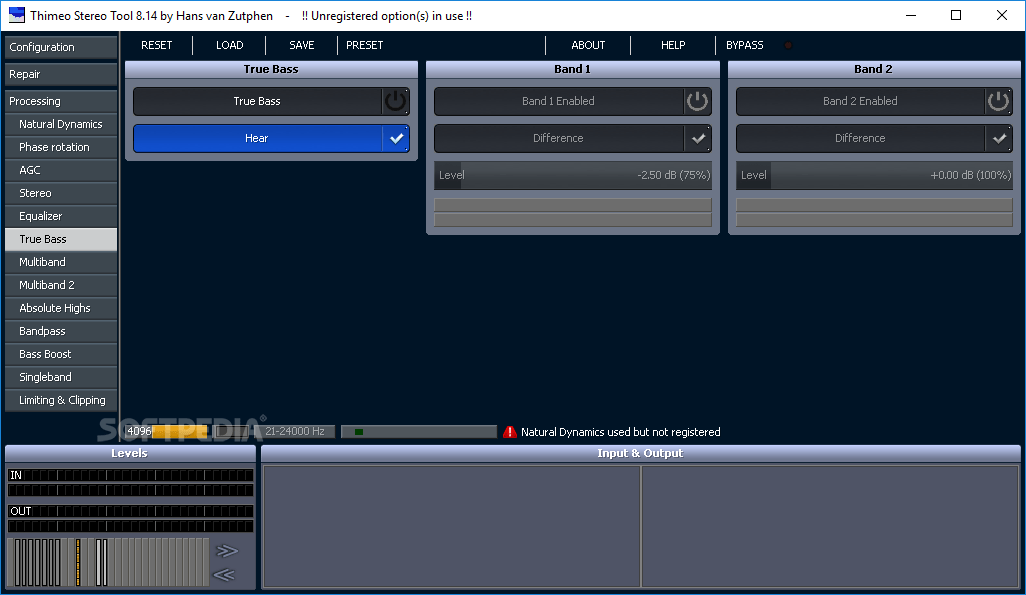1026x595 pixels.
Task: Toggle the Band 1 Enabled power icon
Action: pos(697,101)
